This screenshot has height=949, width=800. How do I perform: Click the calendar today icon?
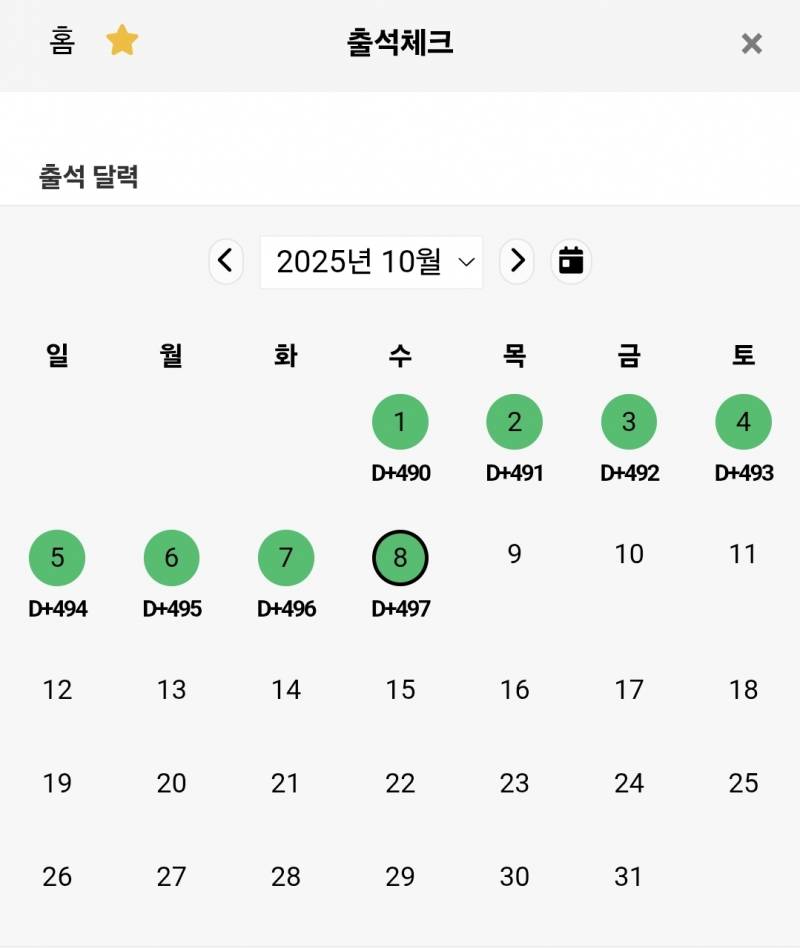[x=571, y=261]
